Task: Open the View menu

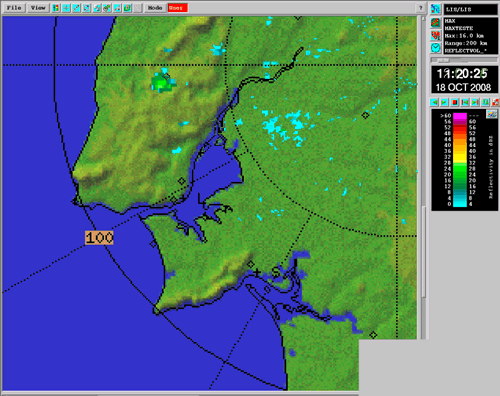Action: [38, 8]
